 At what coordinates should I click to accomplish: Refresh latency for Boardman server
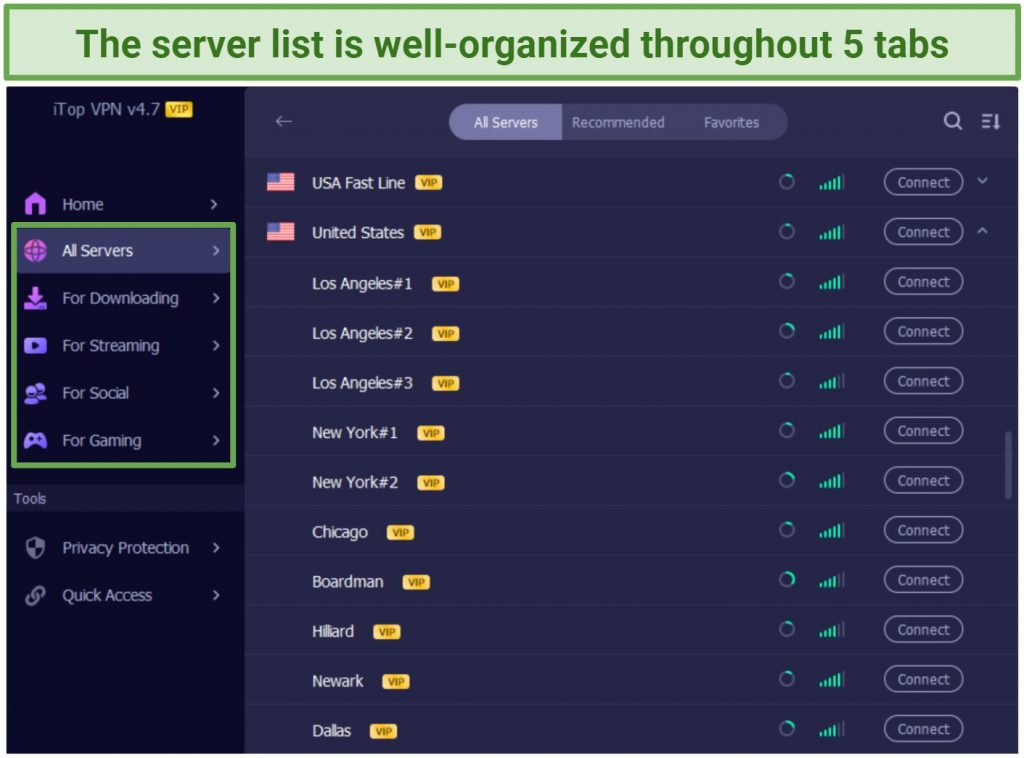point(787,580)
